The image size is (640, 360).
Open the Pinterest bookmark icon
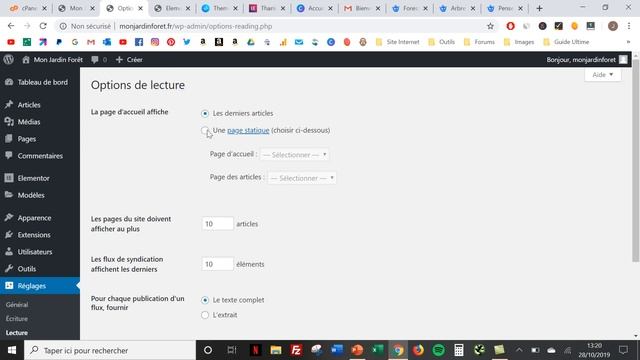click(x=171, y=42)
